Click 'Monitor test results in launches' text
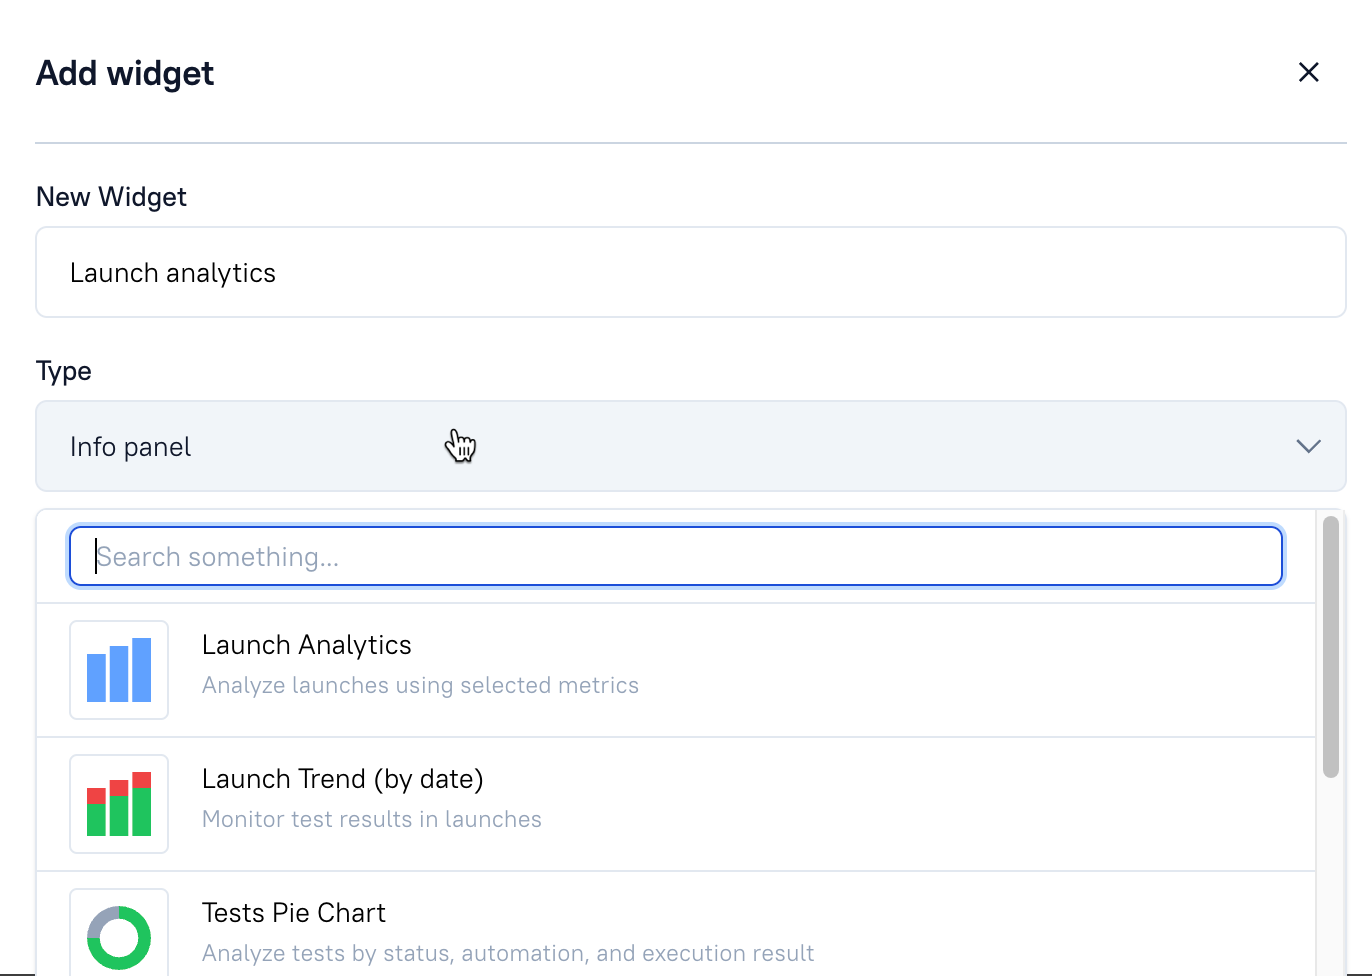Screen dimensions: 1372x976 coord(372,818)
